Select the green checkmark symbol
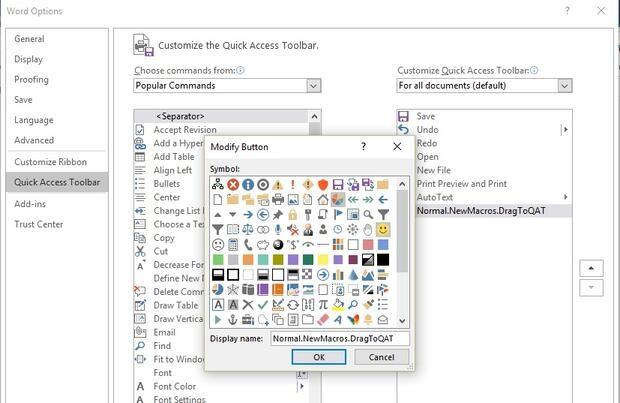The image size is (620, 403). pyautogui.click(x=263, y=305)
